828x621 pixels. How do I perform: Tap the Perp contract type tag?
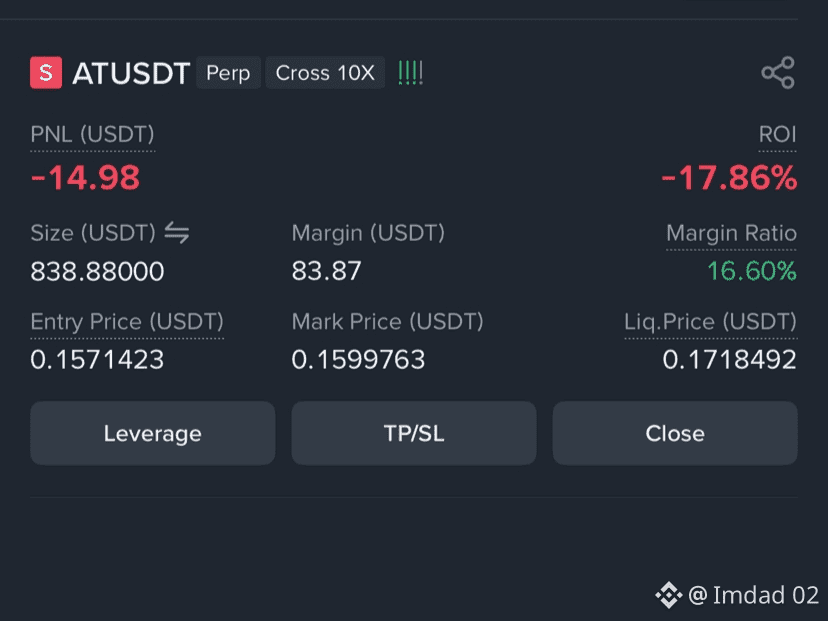228,73
